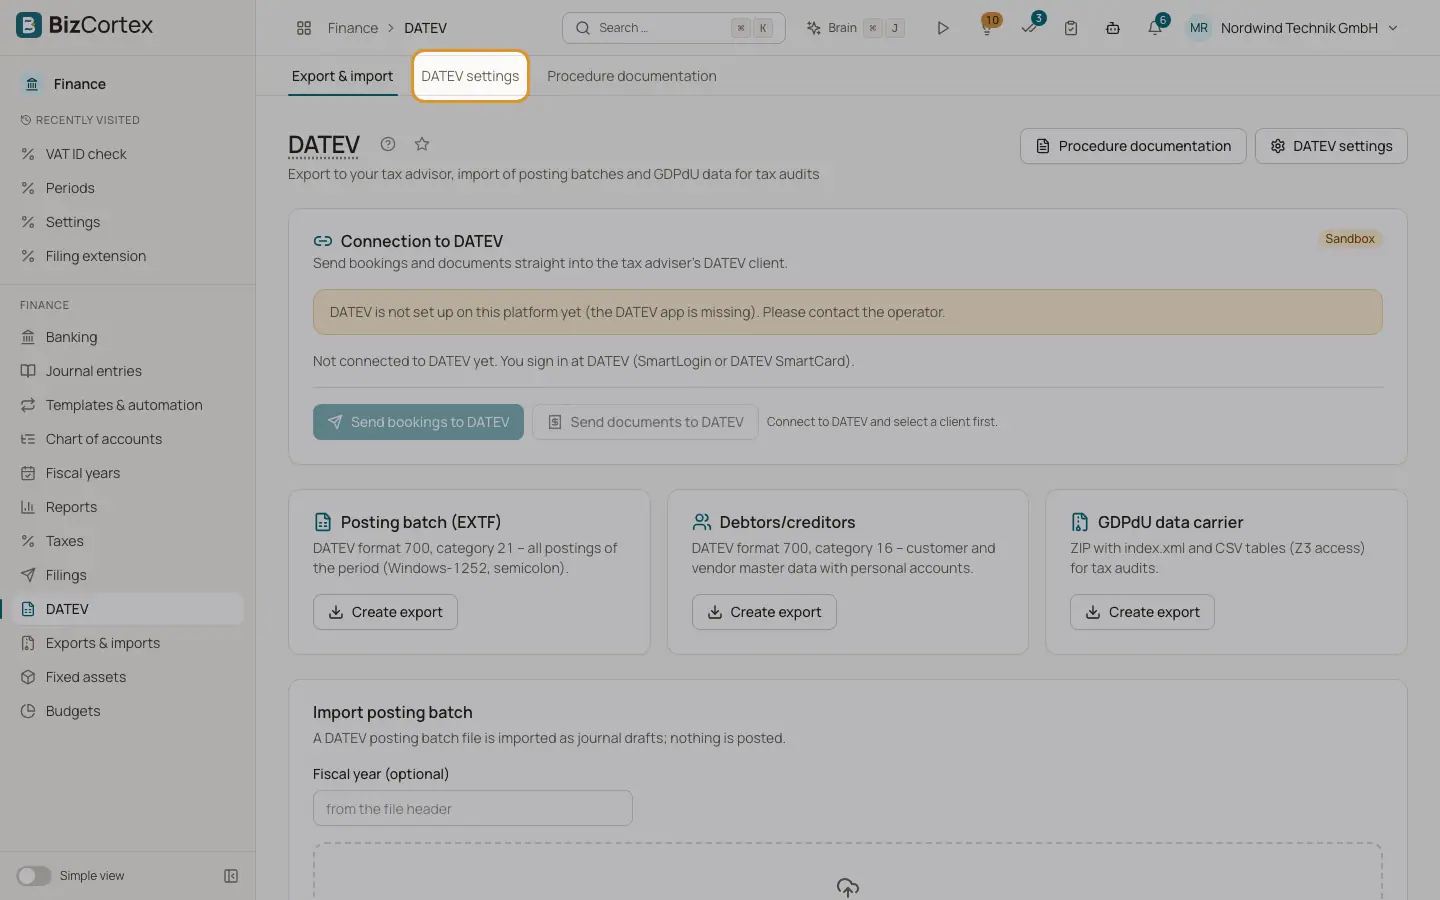Viewport: 1440px width, 900px height.
Task: Click the BizCortex logo
Action: click(x=85, y=25)
